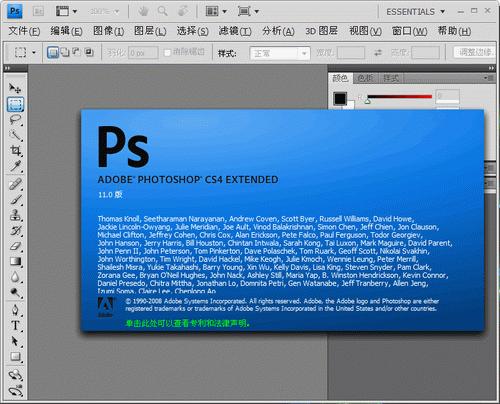The height and width of the screenshot is (404, 500).
Task: Open the 滤镜(T) menu
Action: pyautogui.click(x=235, y=31)
